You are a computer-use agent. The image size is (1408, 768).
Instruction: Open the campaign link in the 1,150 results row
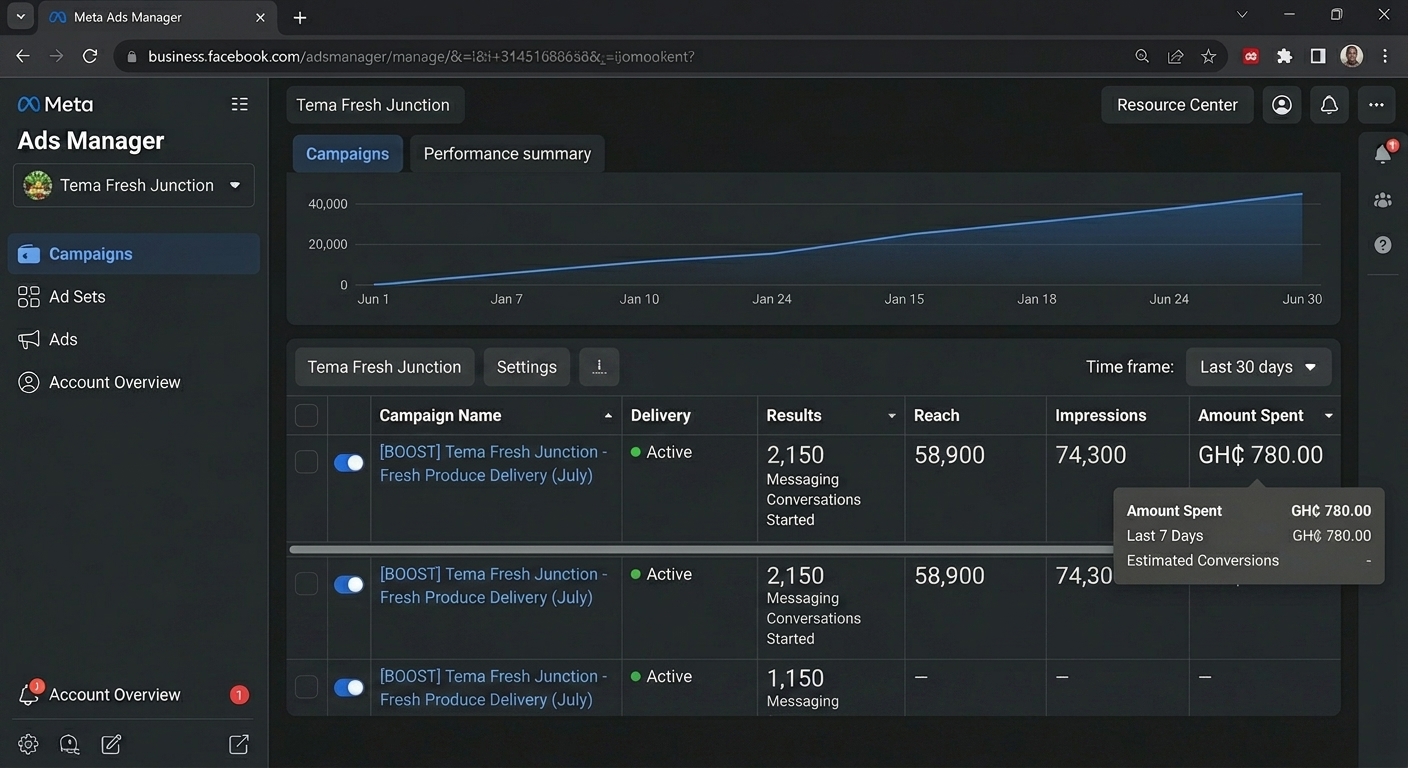(494, 688)
